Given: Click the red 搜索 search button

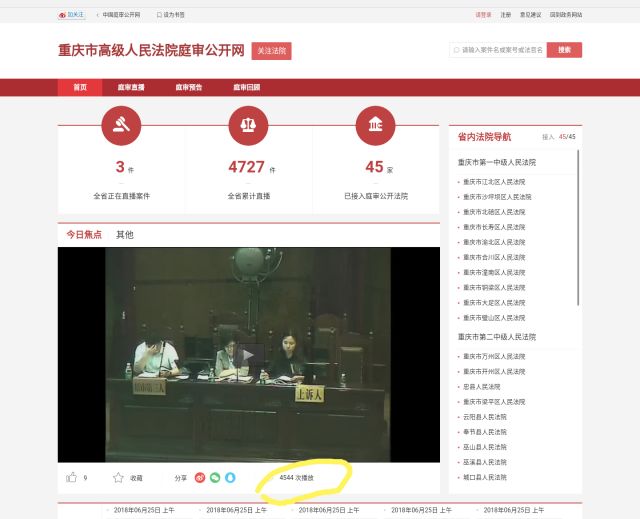Looking at the screenshot, I should 564,50.
